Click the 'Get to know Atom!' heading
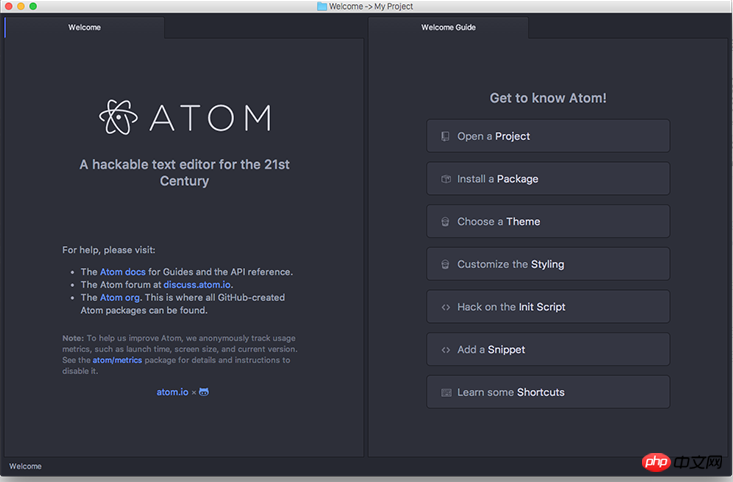Screen dimensions: 733x482 click(x=548, y=98)
